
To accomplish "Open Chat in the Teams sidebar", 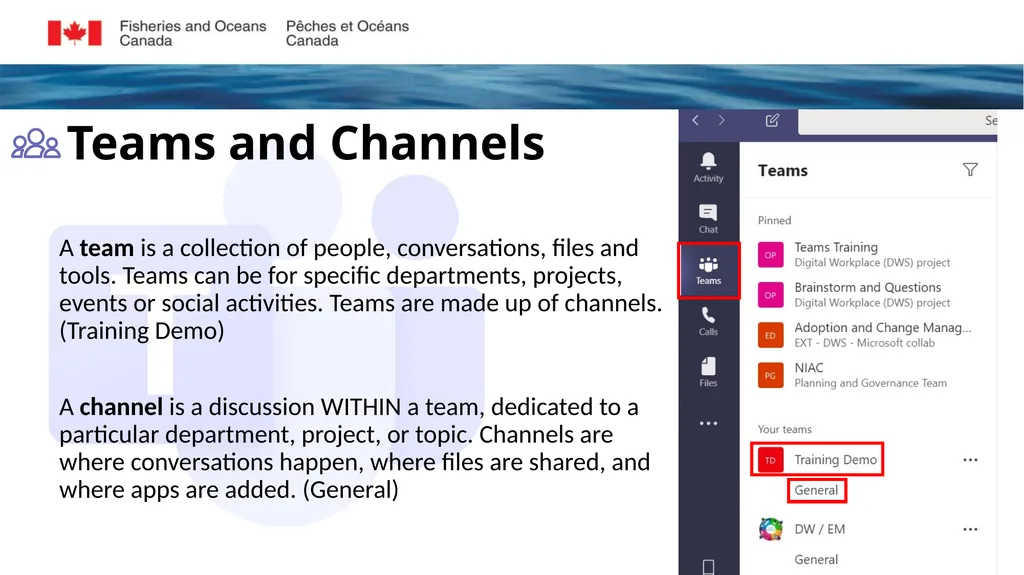I will pos(708,219).
